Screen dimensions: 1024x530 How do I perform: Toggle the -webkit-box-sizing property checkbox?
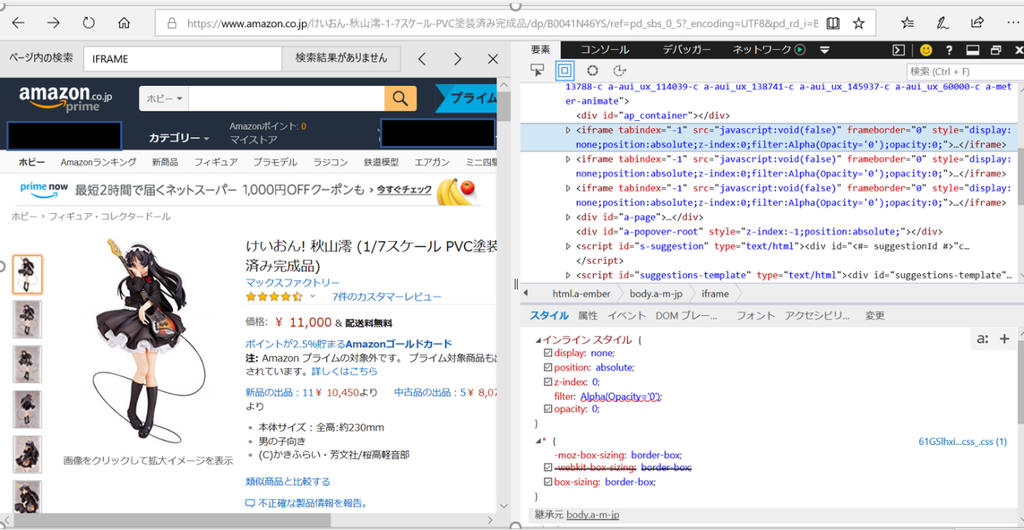coord(548,468)
